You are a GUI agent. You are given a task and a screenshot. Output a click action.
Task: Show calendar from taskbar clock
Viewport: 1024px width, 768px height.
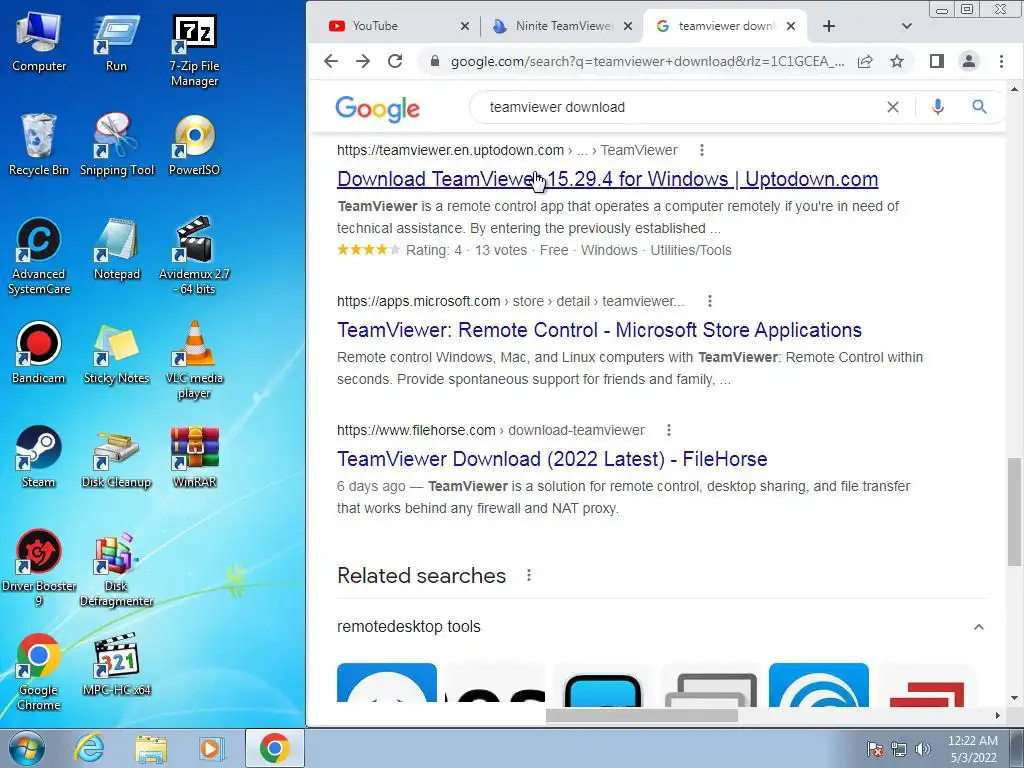coord(973,749)
